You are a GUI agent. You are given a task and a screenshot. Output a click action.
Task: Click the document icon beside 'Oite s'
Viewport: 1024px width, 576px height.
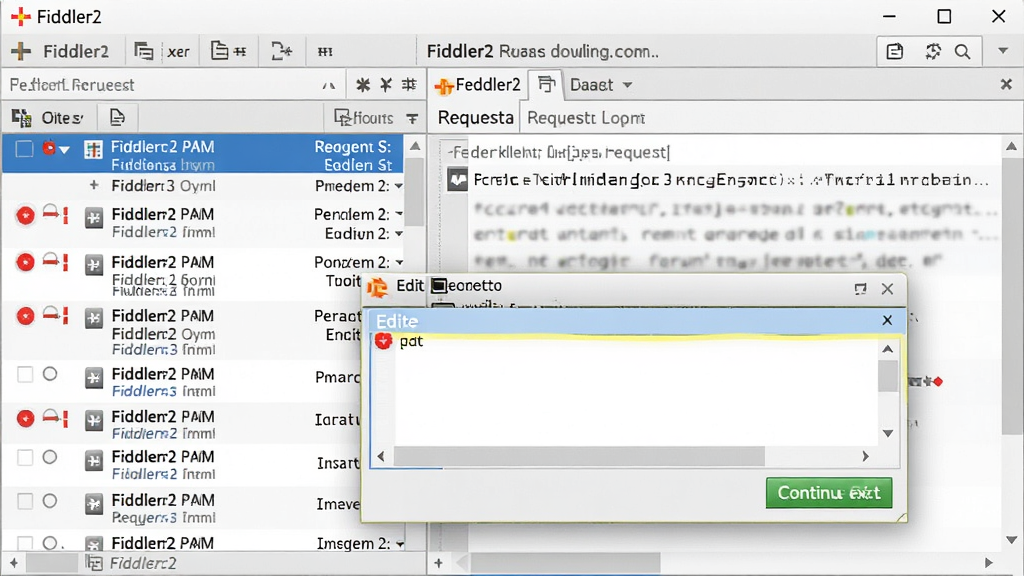(117, 118)
